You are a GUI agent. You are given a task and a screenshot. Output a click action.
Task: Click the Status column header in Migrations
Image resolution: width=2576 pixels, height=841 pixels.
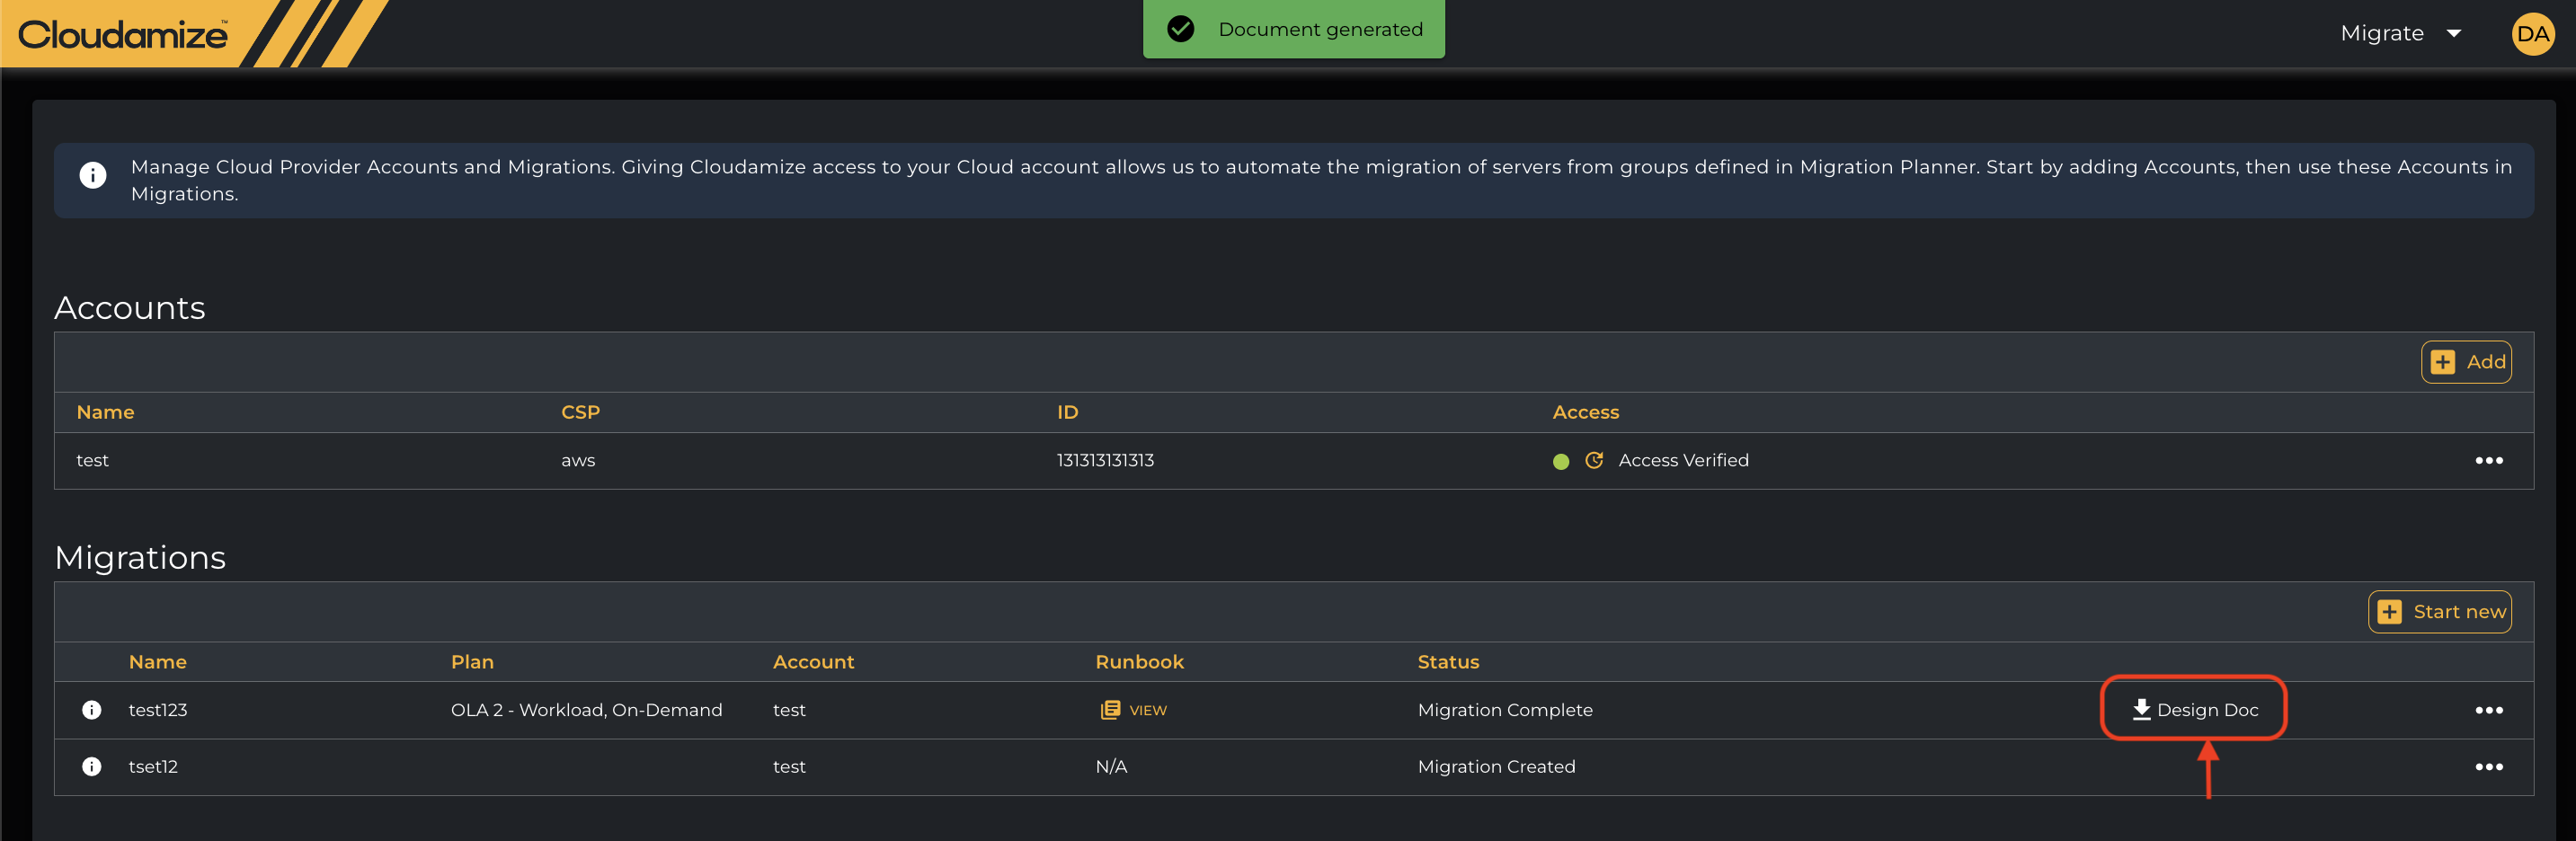1447,662
